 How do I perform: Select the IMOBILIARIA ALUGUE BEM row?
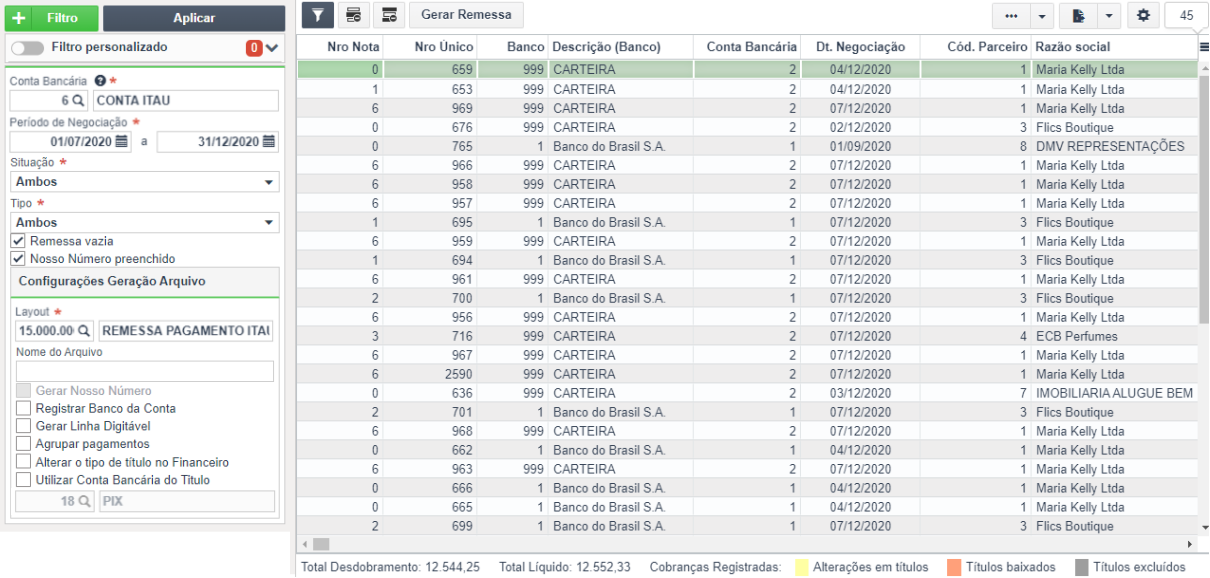[747, 393]
